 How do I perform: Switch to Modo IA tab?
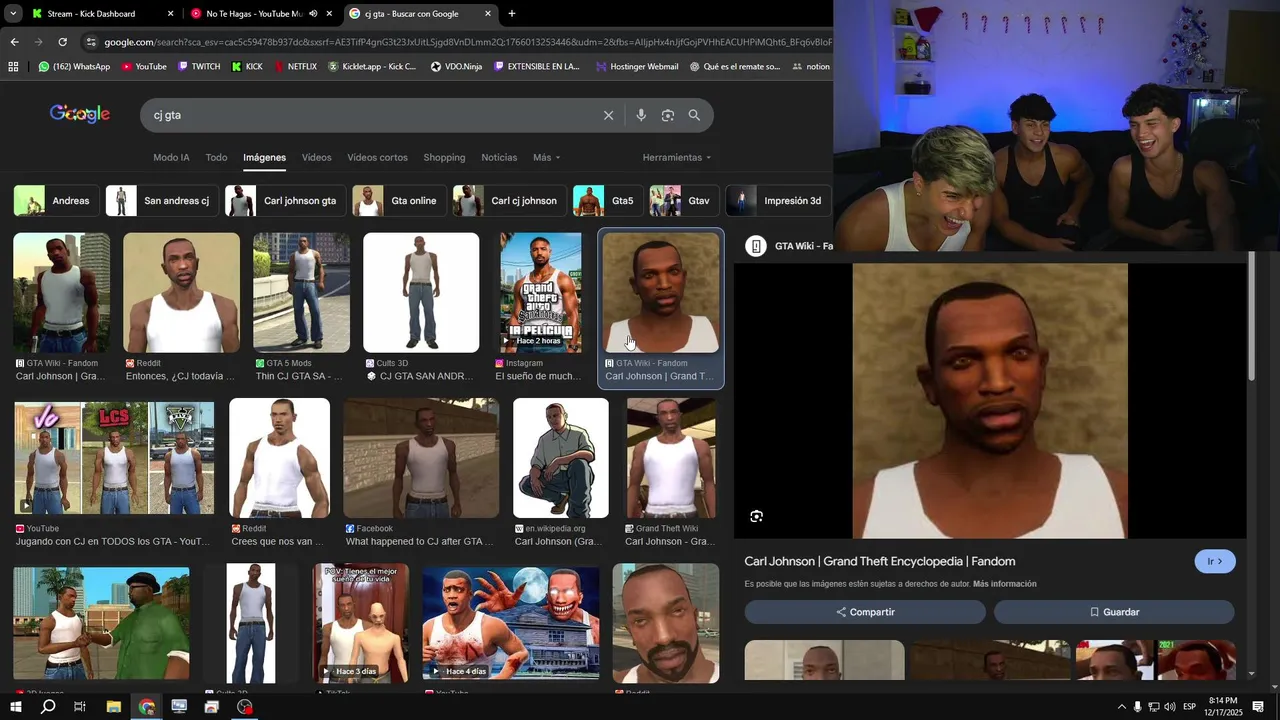pos(171,157)
